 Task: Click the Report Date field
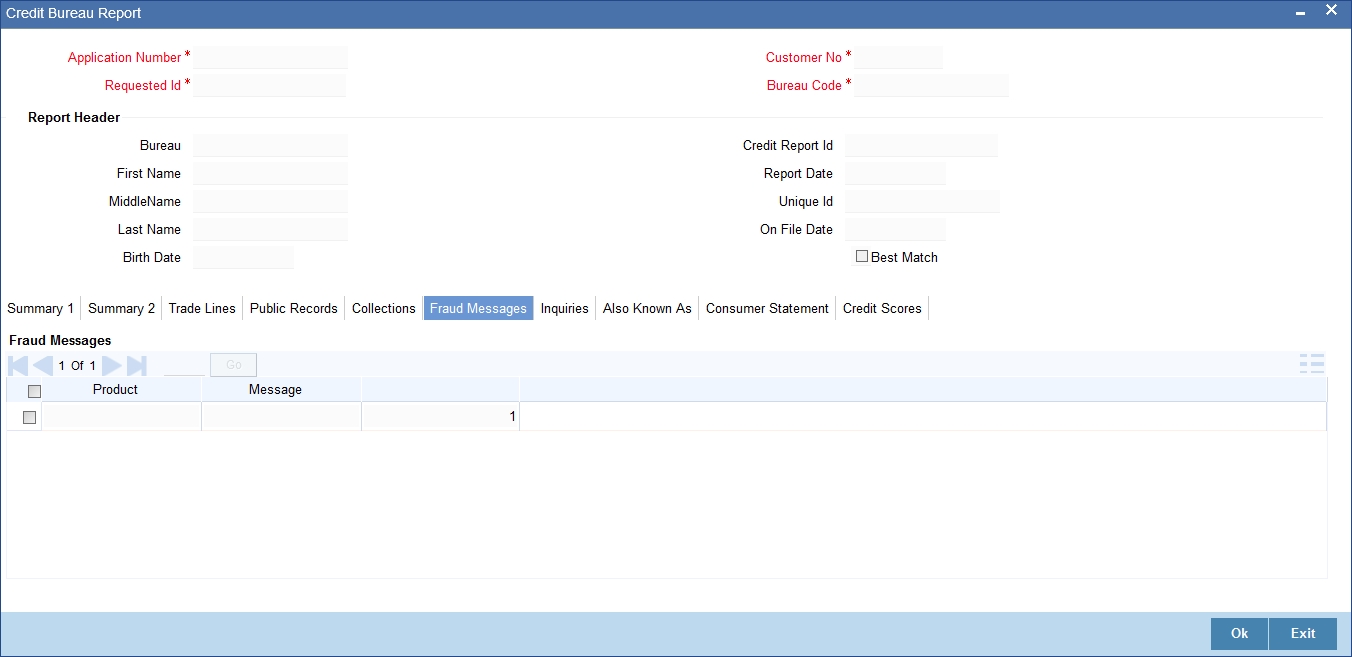pyautogui.click(x=895, y=173)
